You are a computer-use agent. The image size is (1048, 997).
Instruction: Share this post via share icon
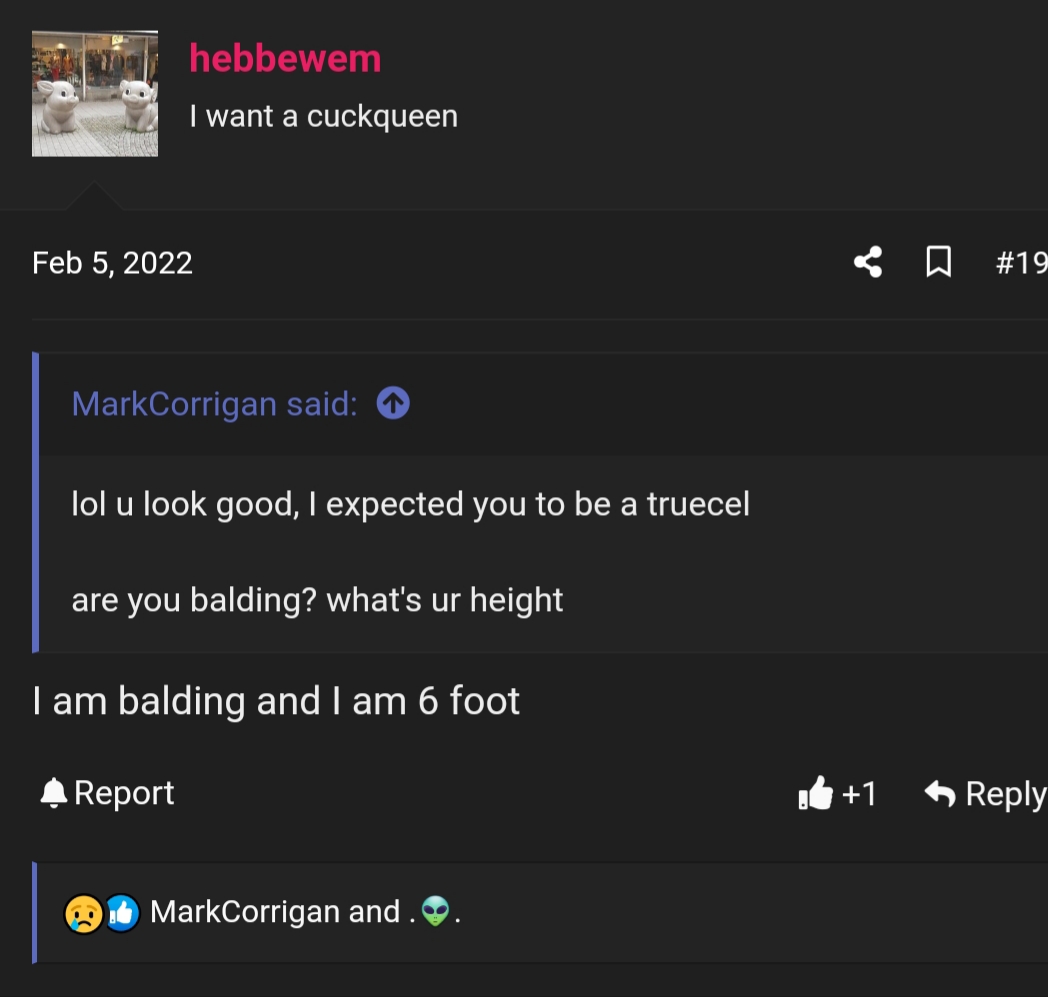click(868, 261)
